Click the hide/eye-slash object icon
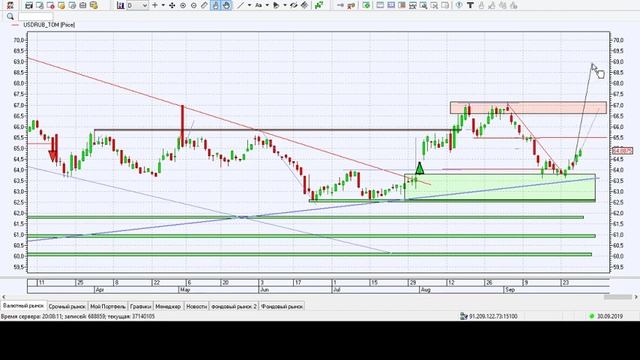 pyautogui.click(x=293, y=5)
